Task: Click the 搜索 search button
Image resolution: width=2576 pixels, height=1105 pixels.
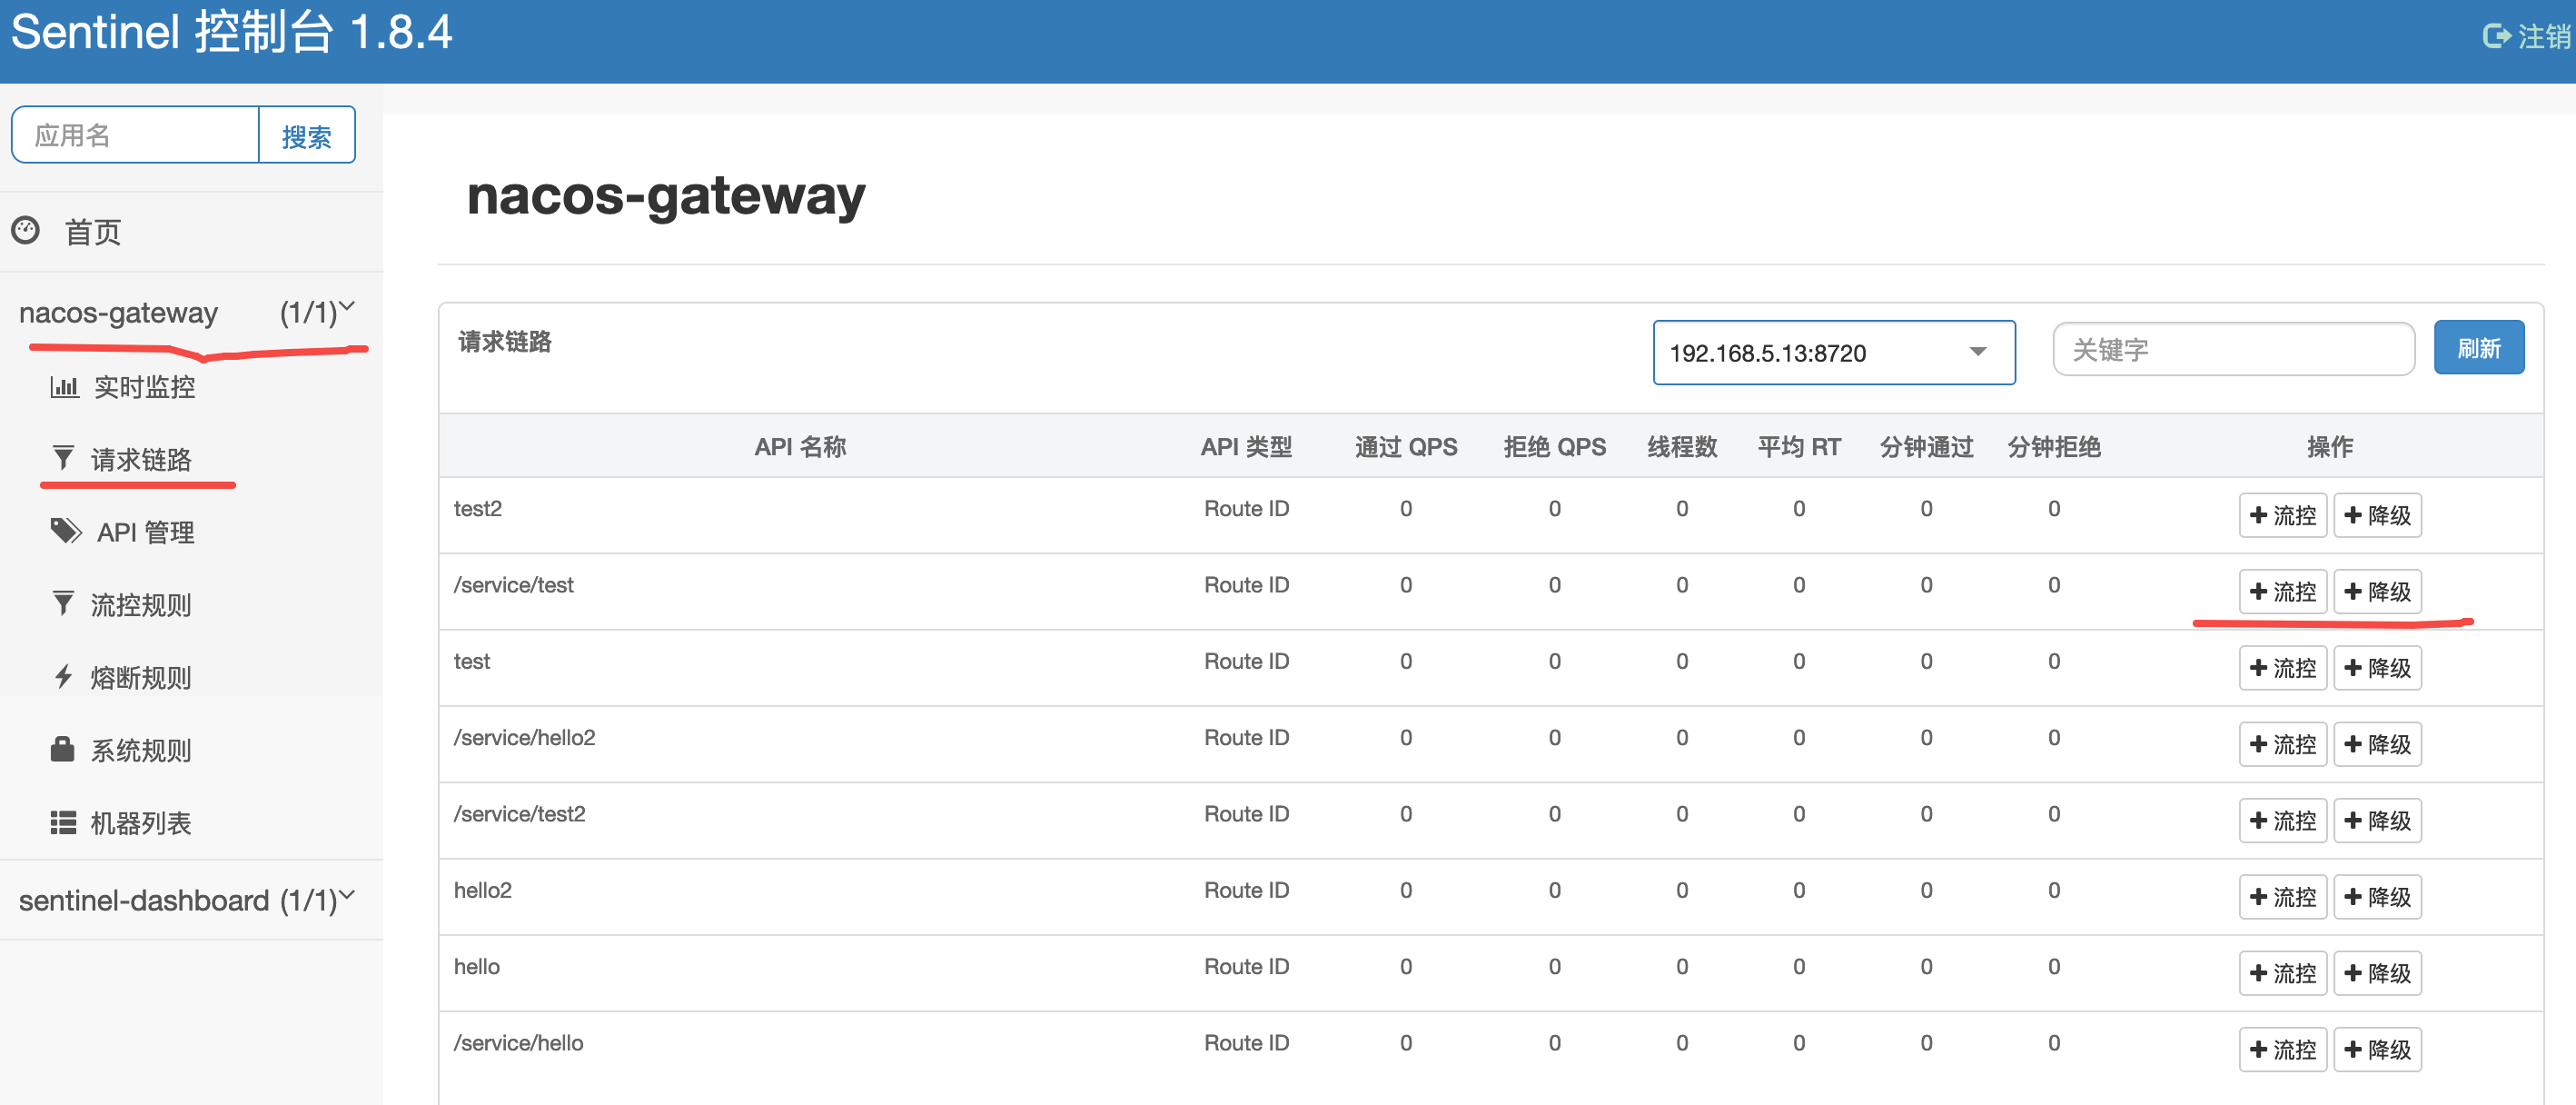Action: pos(306,135)
